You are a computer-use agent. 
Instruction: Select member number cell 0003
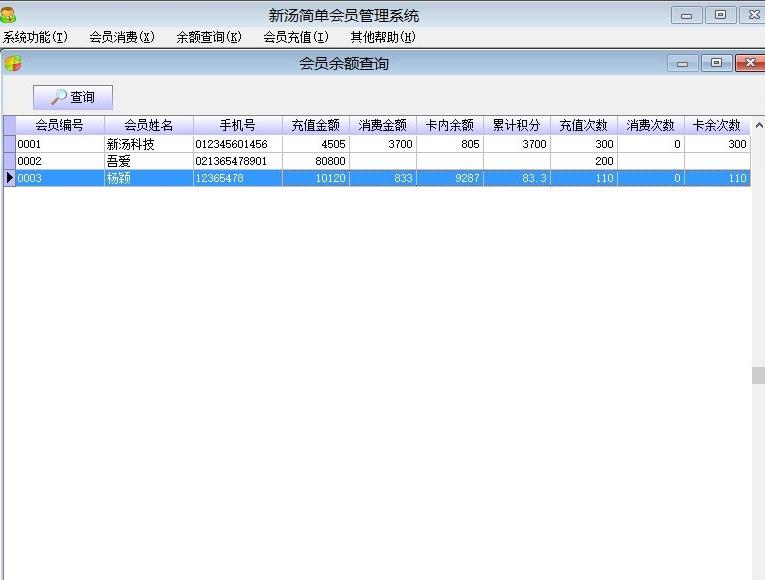[60, 178]
